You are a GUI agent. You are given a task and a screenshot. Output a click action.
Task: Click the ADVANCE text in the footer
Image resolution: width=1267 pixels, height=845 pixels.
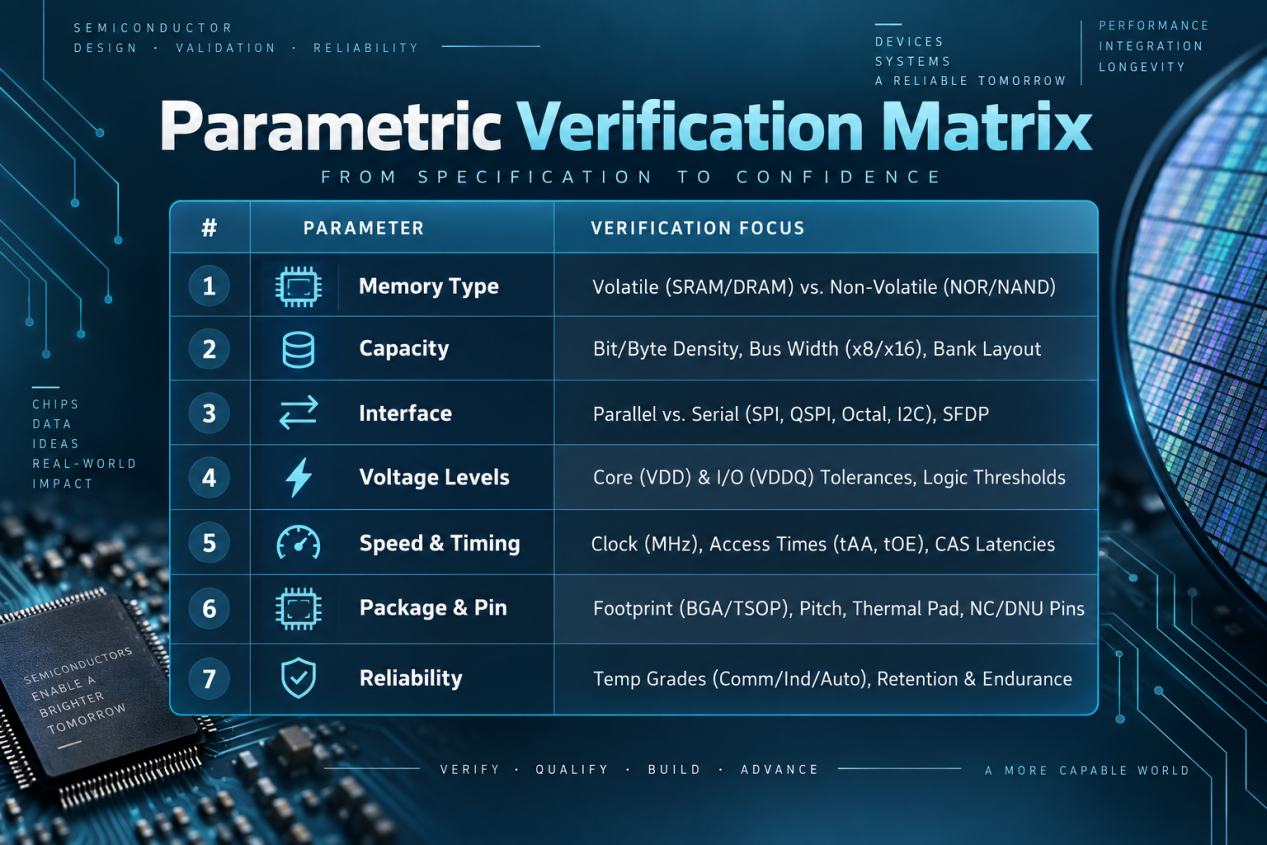(780, 770)
